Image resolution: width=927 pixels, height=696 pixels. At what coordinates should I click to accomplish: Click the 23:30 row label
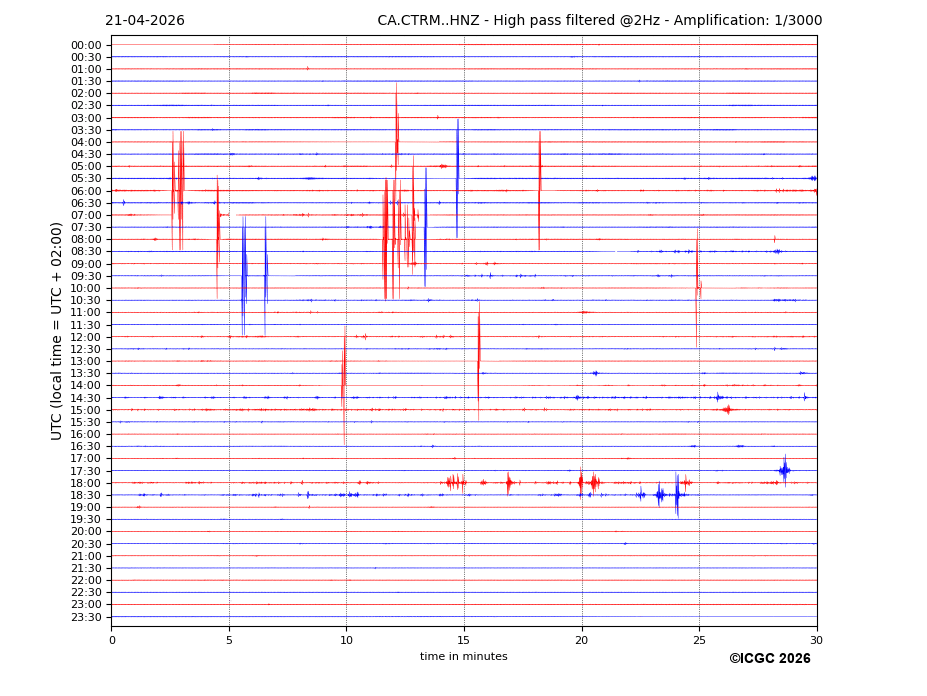coord(86,617)
